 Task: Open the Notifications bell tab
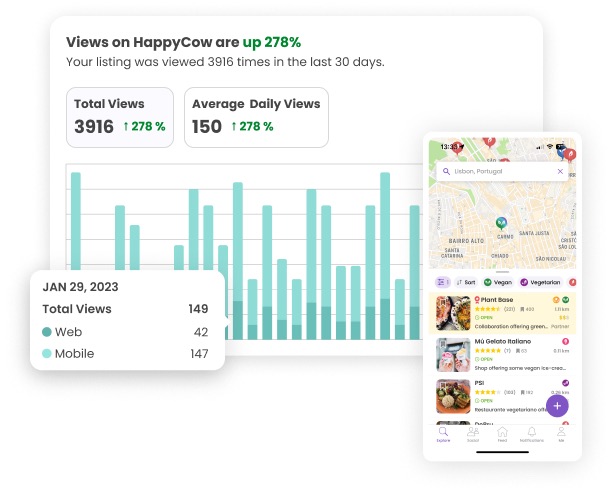pos(532,434)
